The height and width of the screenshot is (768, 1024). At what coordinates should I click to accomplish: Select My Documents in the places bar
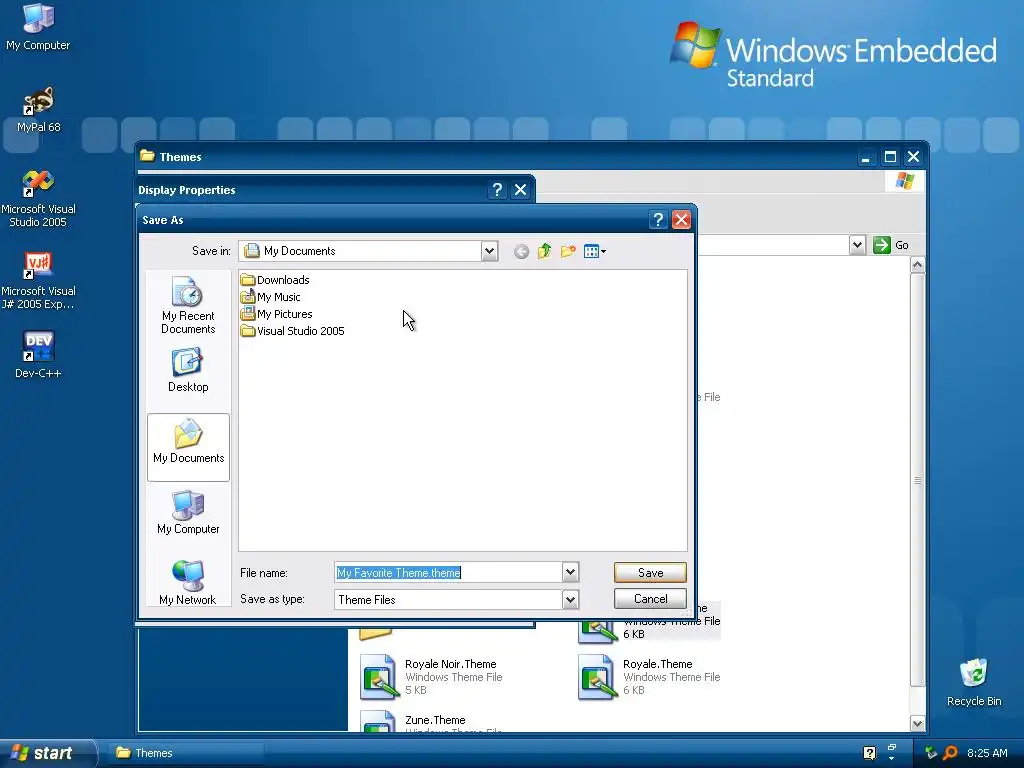[x=188, y=447]
